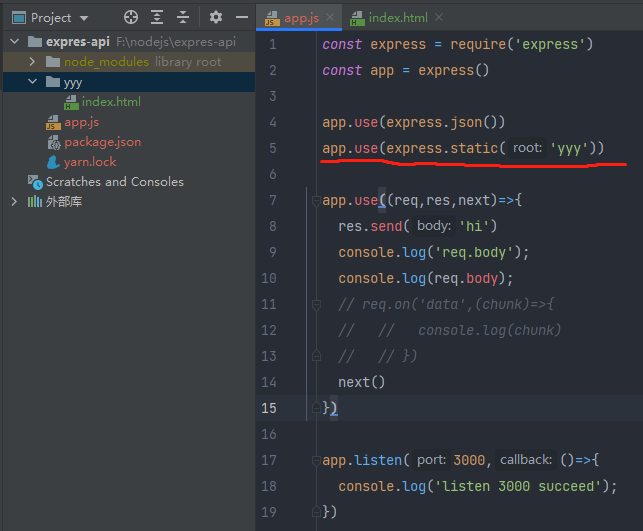Click fold end marker at line 13
Screen dimensions: 643x531
(316, 356)
